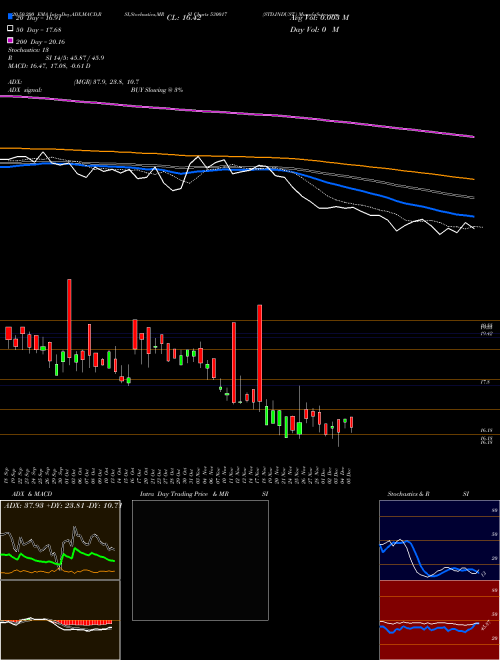Click the 'ADX signal:' label
The width and height of the screenshot is (500, 660).
tap(25, 90)
